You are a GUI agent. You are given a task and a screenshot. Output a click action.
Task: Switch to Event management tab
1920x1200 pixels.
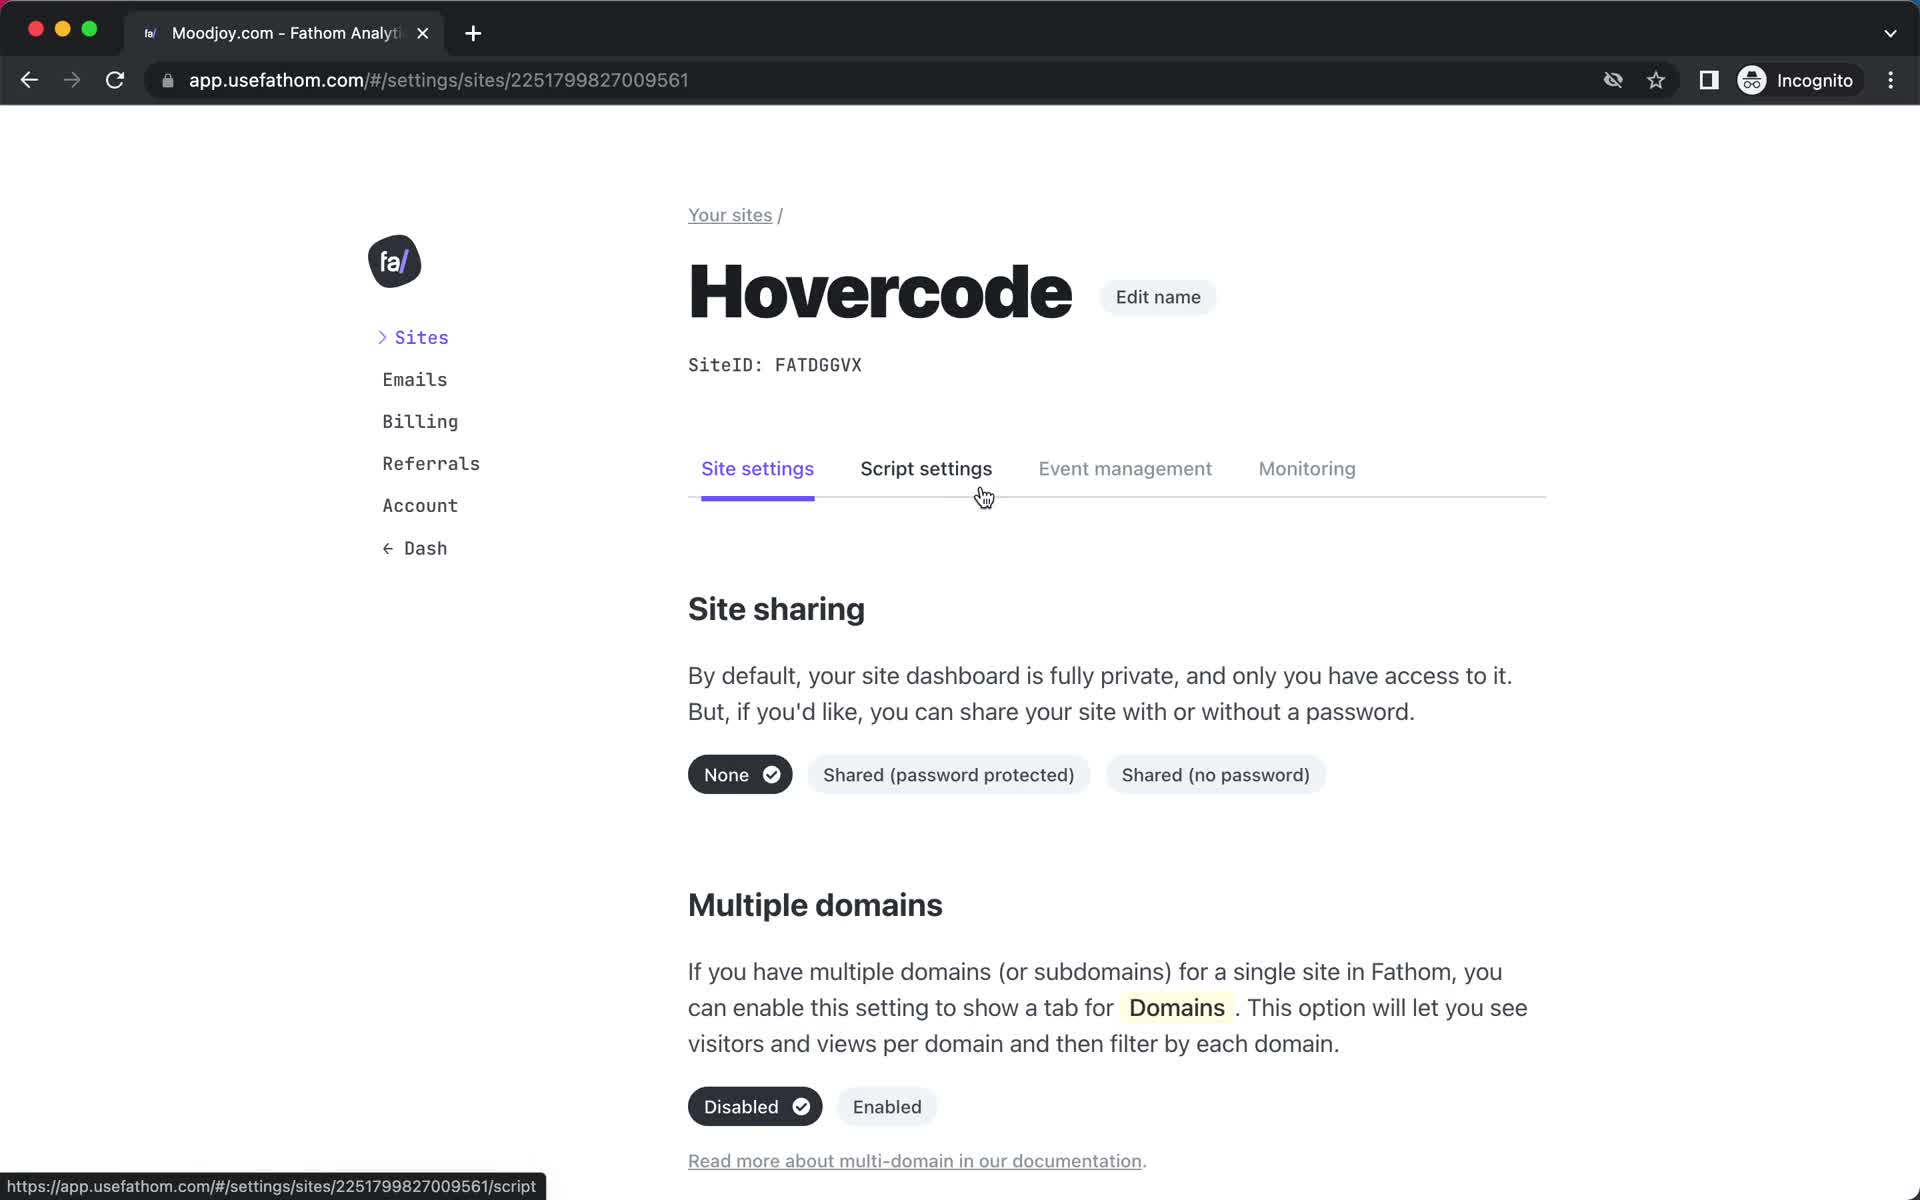1124,467
